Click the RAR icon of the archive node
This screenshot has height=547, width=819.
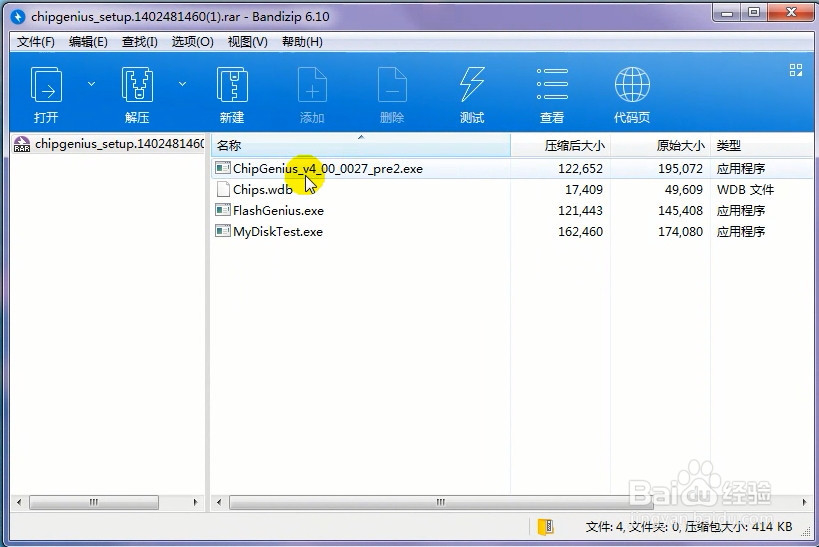click(x=22, y=144)
